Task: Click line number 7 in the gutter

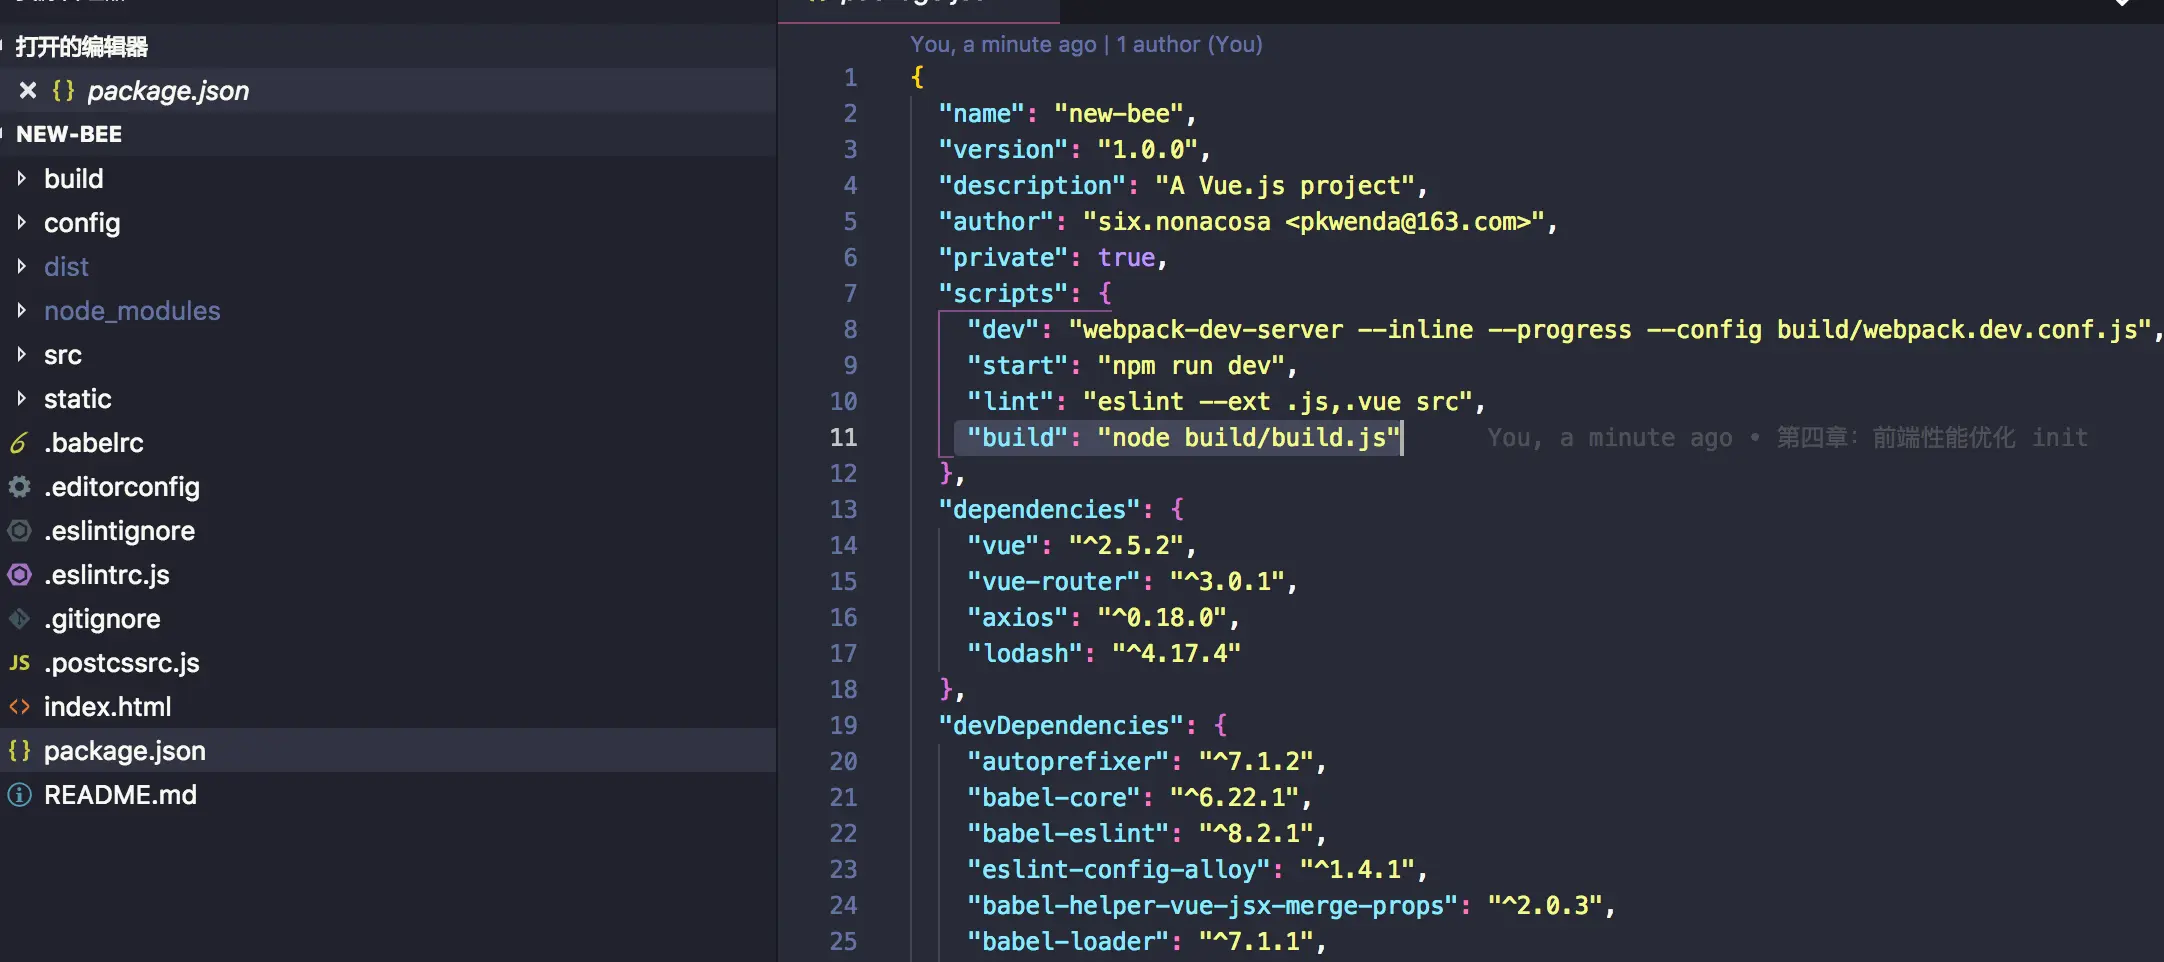Action: point(850,293)
